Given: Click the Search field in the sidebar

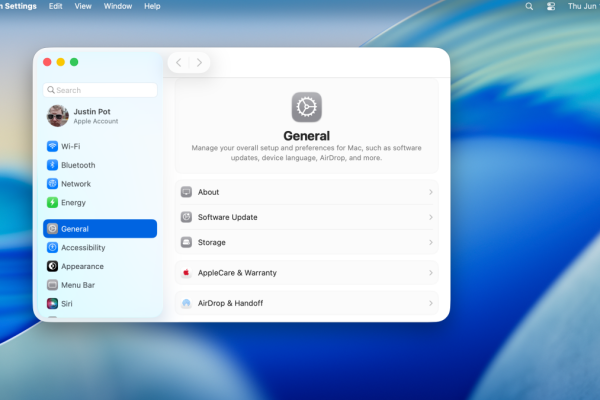Looking at the screenshot, I should (x=100, y=90).
